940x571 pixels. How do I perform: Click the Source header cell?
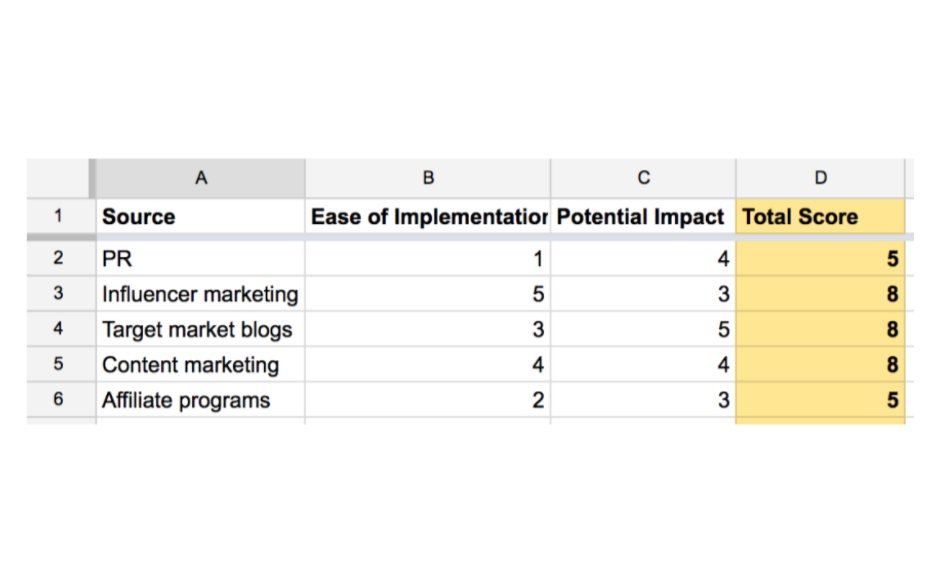coord(200,217)
